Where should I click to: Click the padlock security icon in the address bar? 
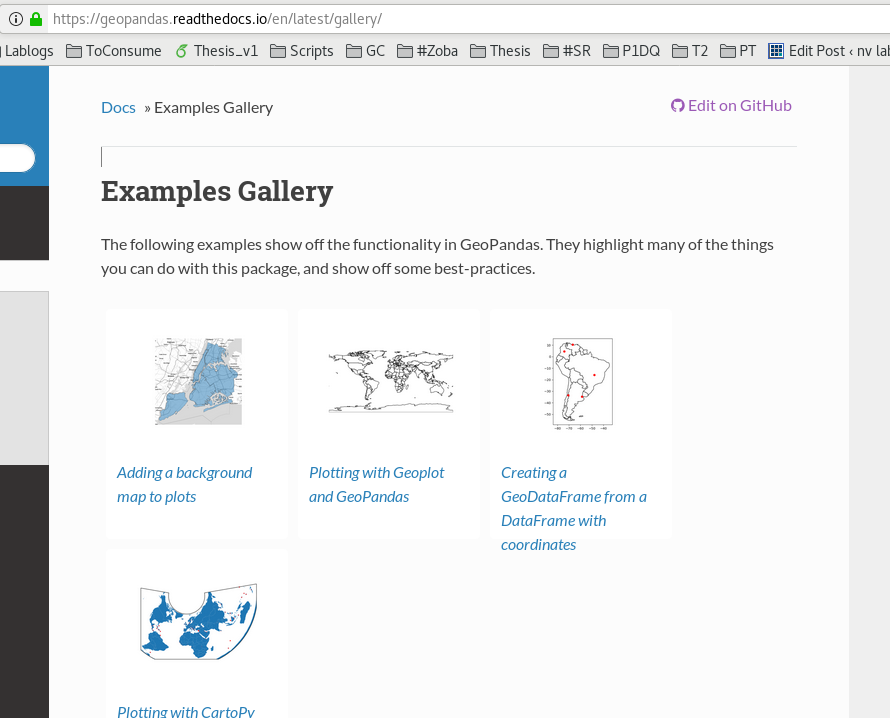pyautogui.click(x=34, y=17)
